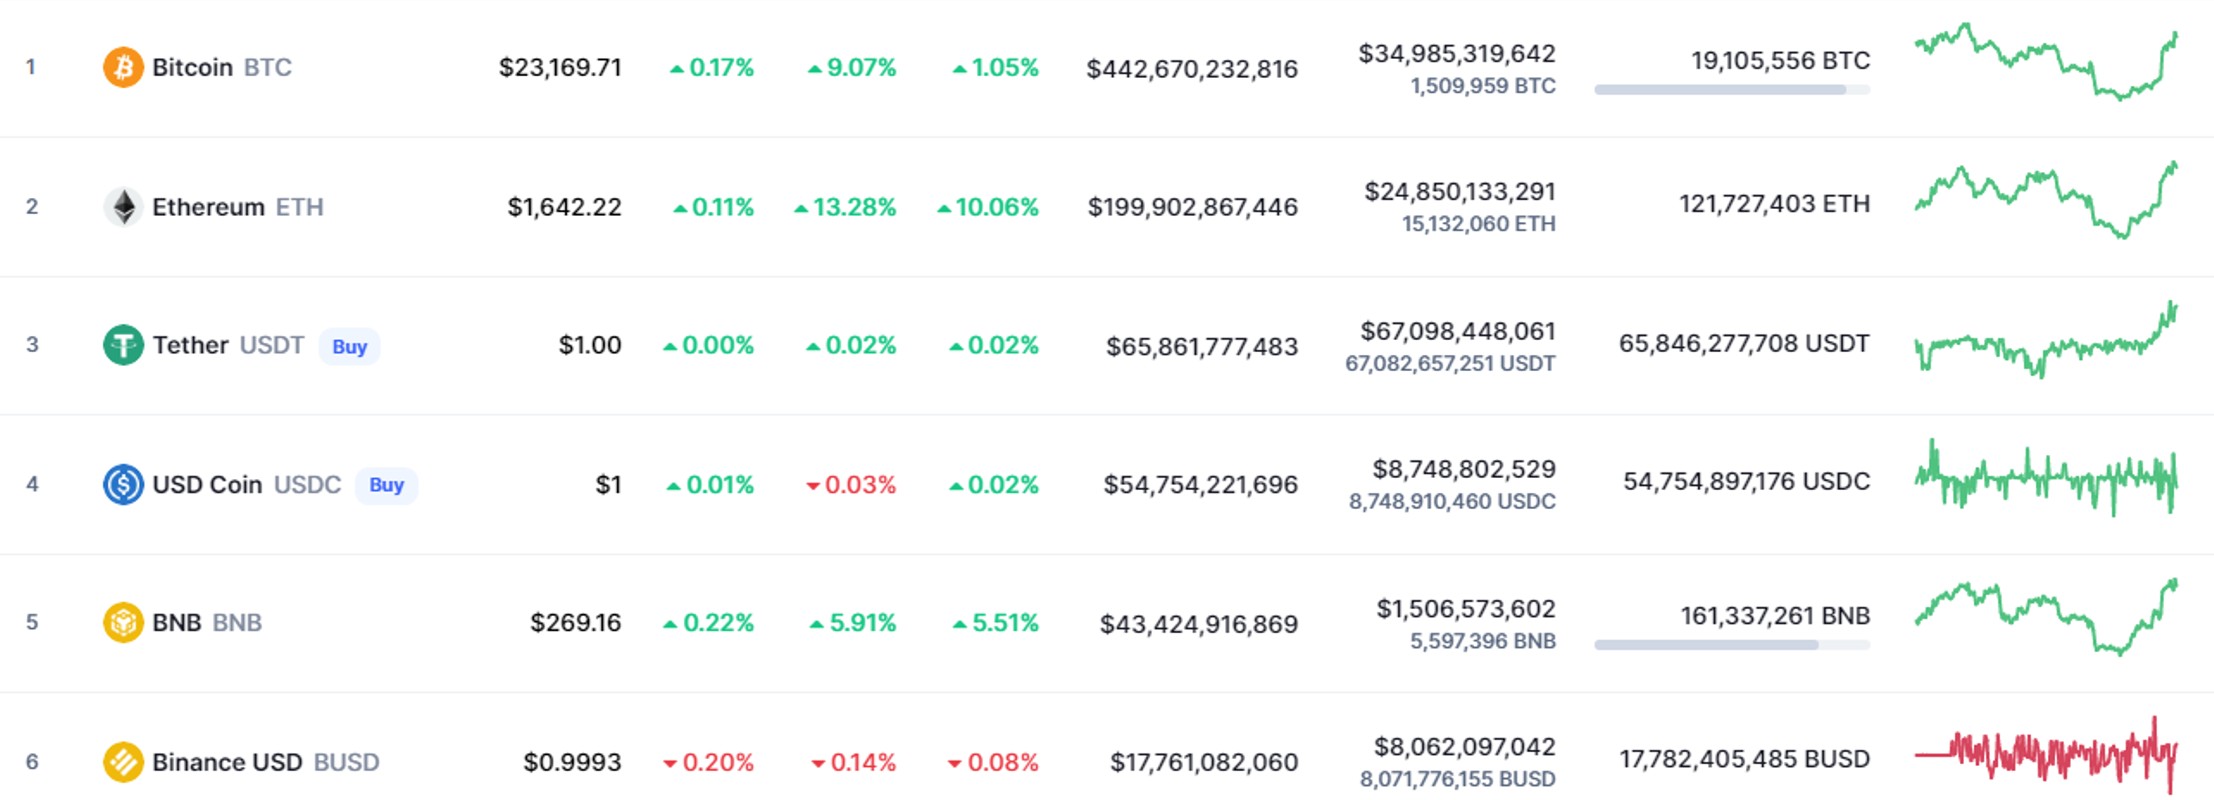This screenshot has height=800, width=2214.
Task: Click the Binance USD logo icon
Action: tap(123, 762)
